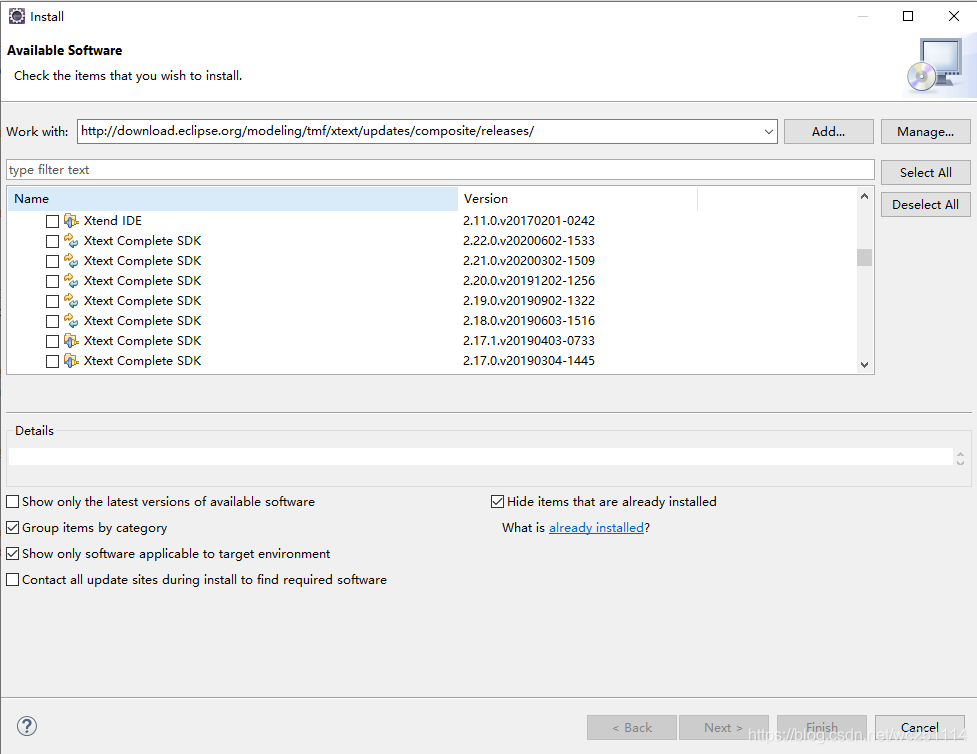977x754 pixels.
Task: Check Xtext Complete SDK 2.18.0.v20190603-1516 checkbox
Action: (x=52, y=321)
